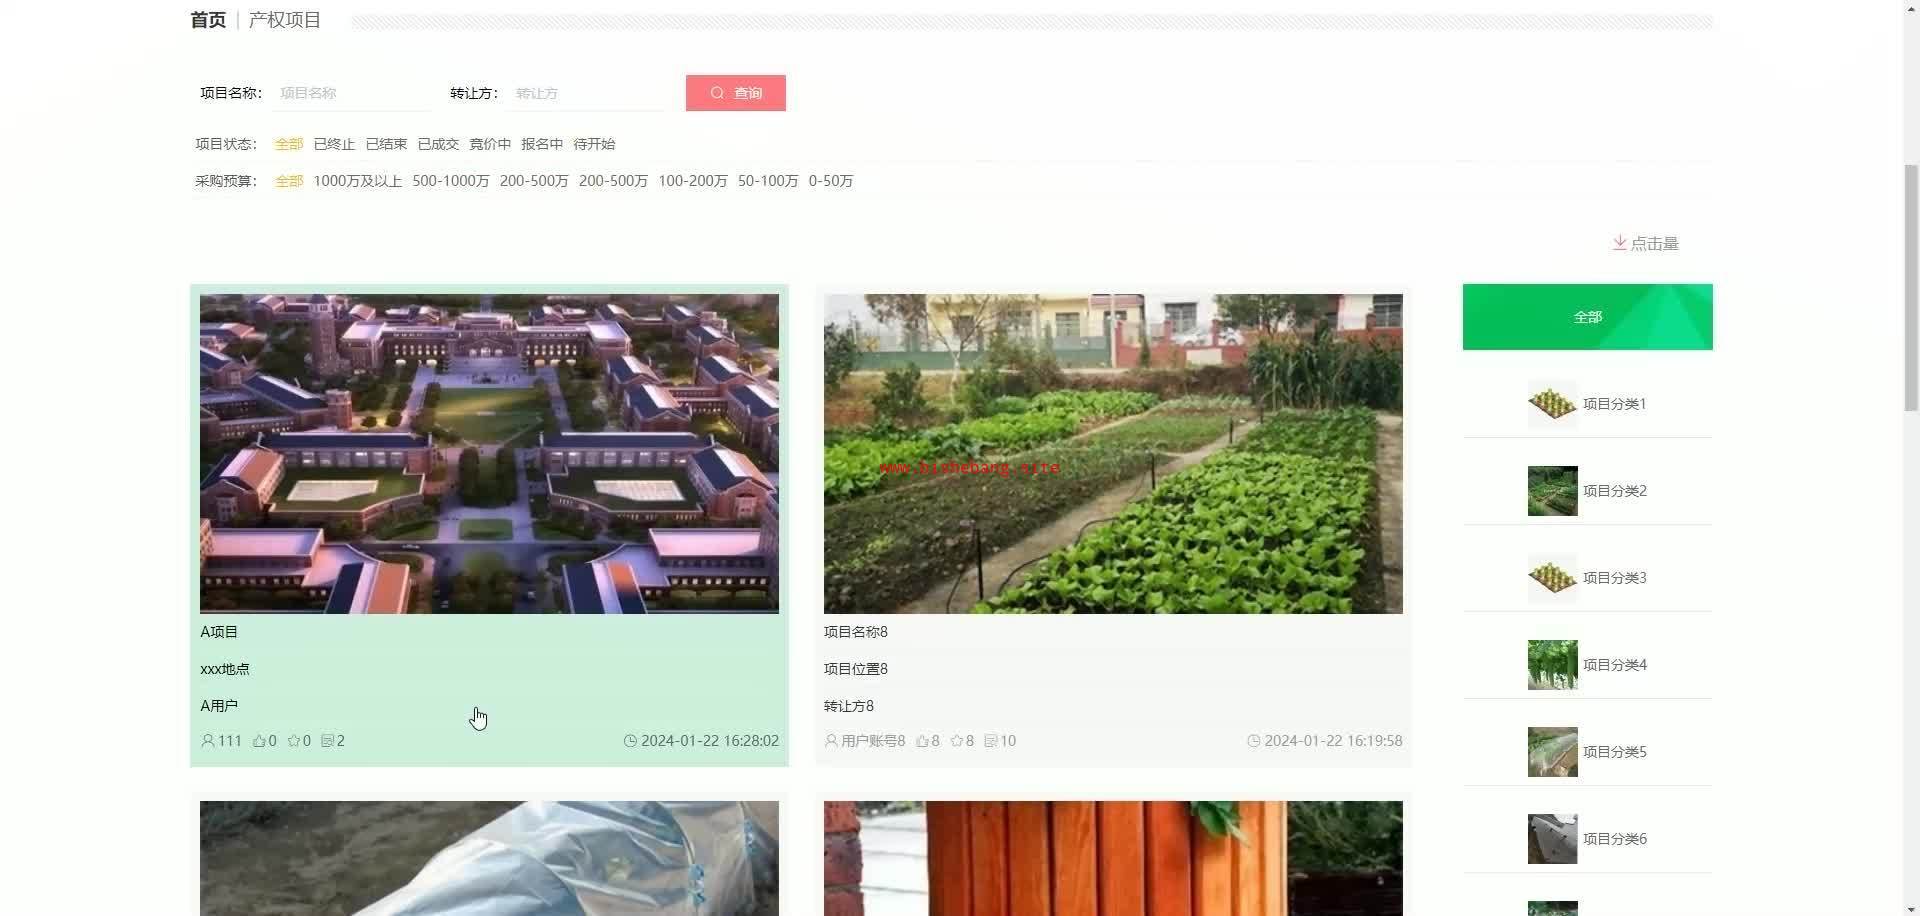1920x916 pixels.
Task: Click the scrollbar down arrow
Action: point(1911,908)
